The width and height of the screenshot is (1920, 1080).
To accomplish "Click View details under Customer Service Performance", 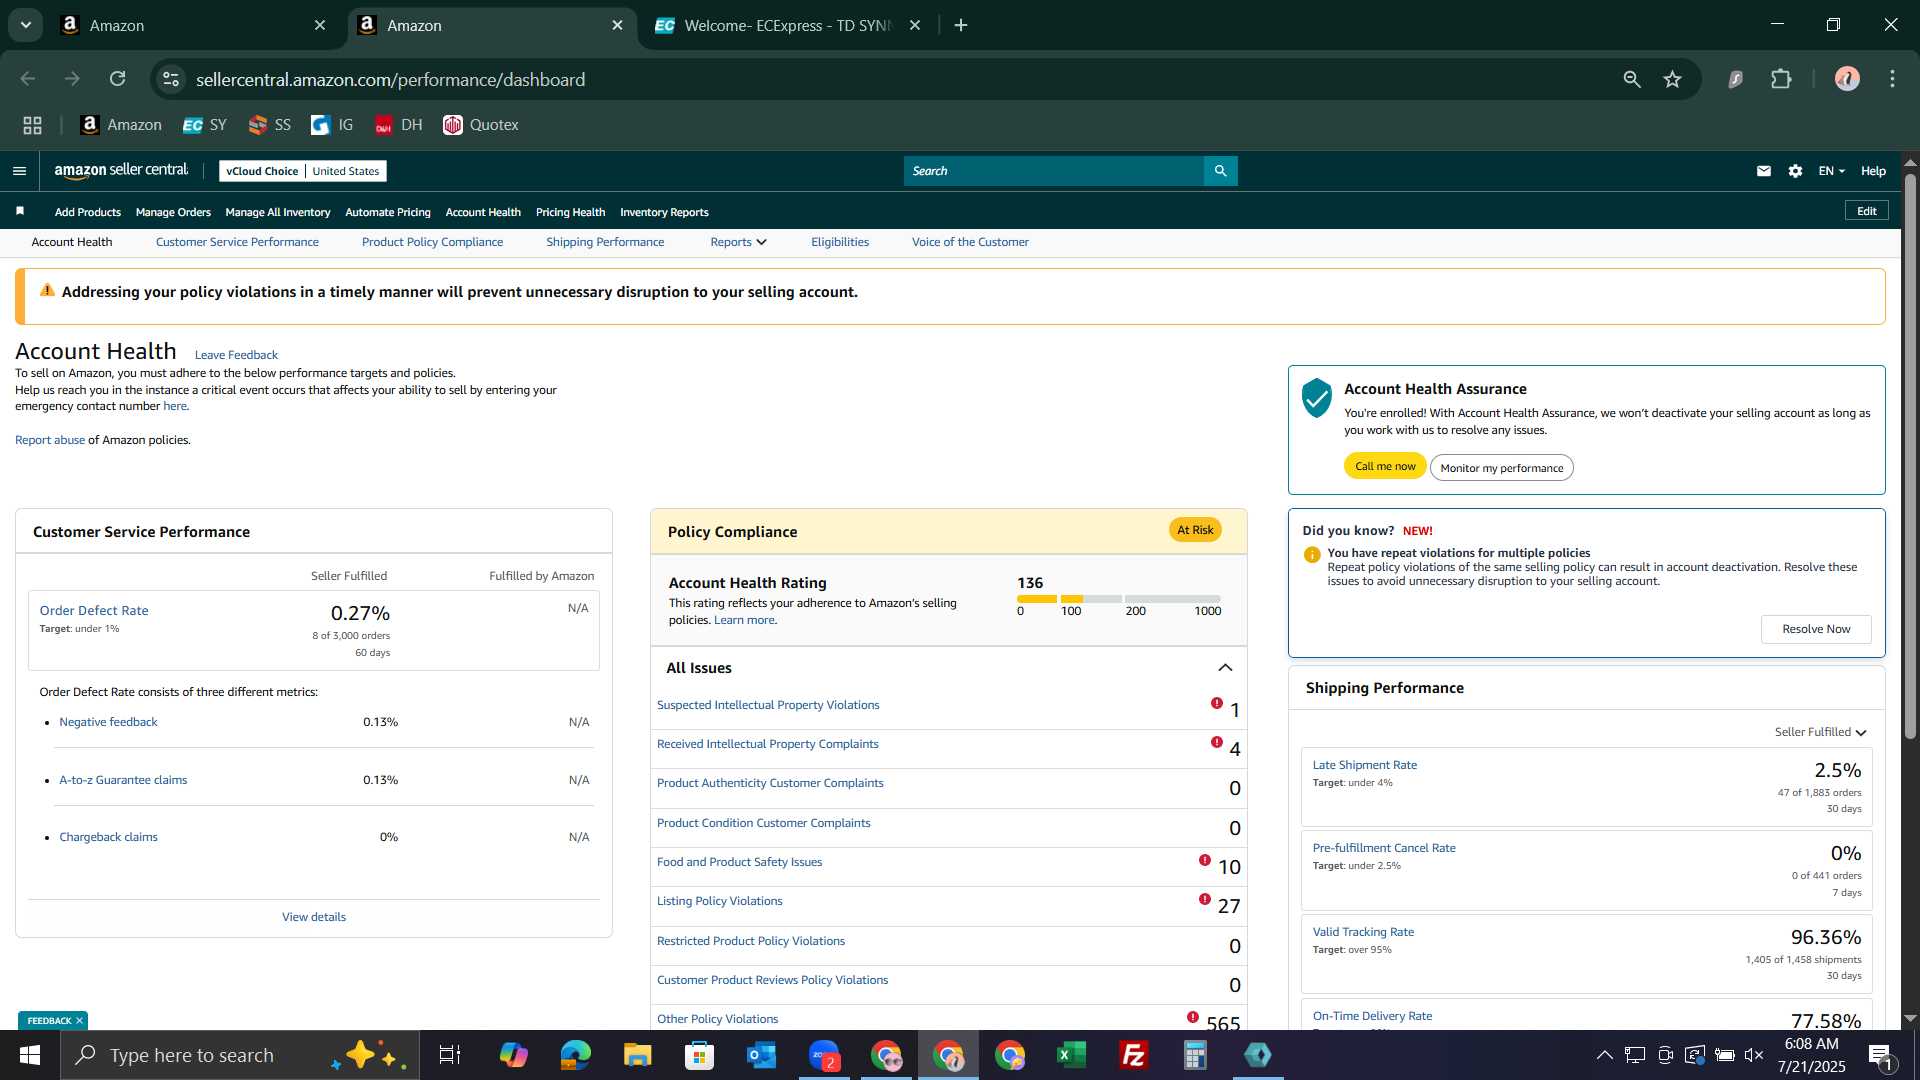I will (x=314, y=917).
